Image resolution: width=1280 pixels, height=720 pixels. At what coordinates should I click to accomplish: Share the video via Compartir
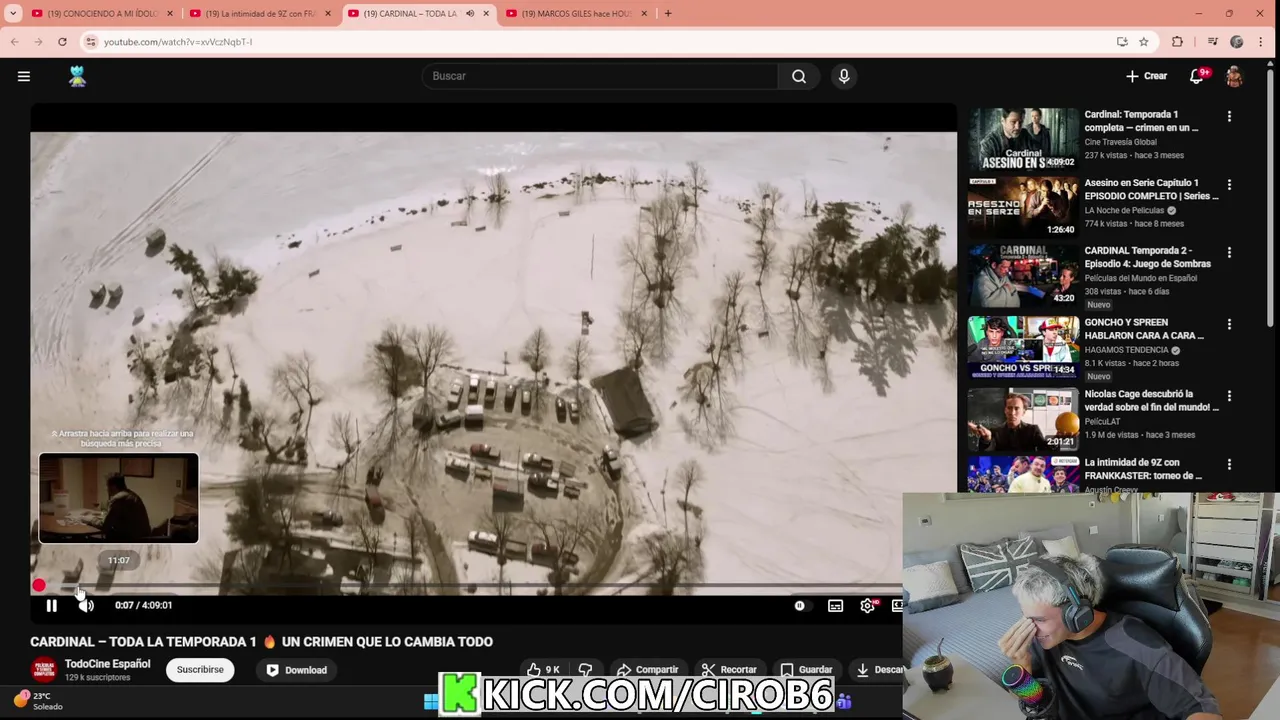click(x=647, y=670)
